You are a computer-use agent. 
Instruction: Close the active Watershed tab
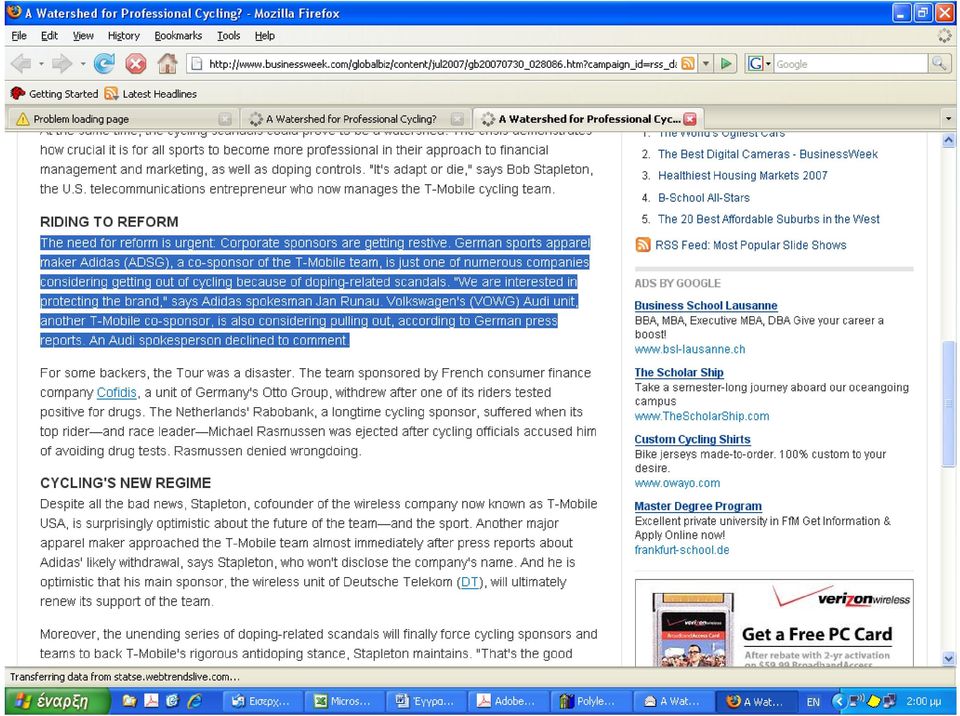pos(690,119)
